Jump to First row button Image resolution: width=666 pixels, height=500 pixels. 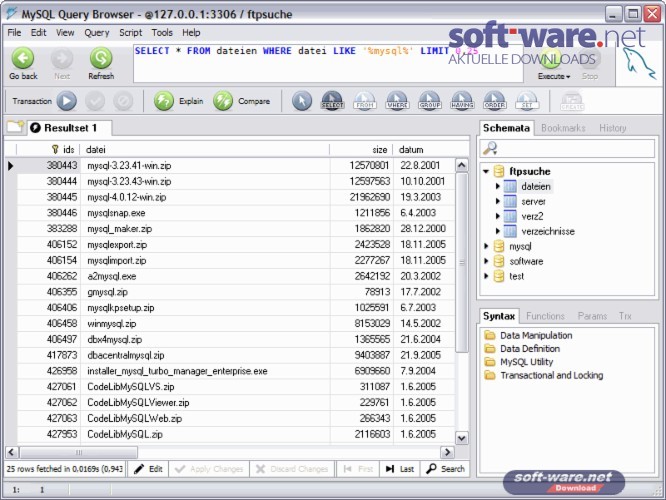click(358, 469)
